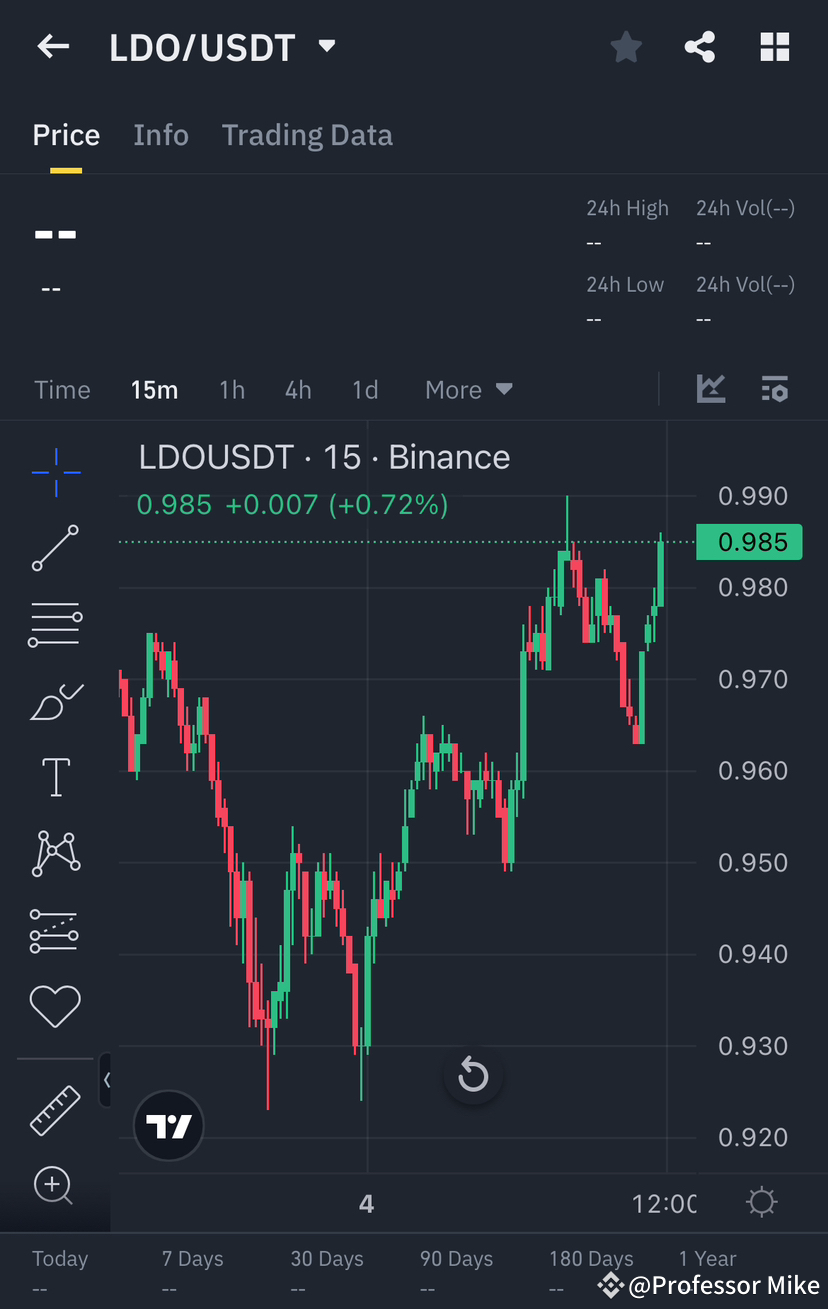Expand the More timeframes dropdown
The image size is (828, 1309).
click(468, 389)
